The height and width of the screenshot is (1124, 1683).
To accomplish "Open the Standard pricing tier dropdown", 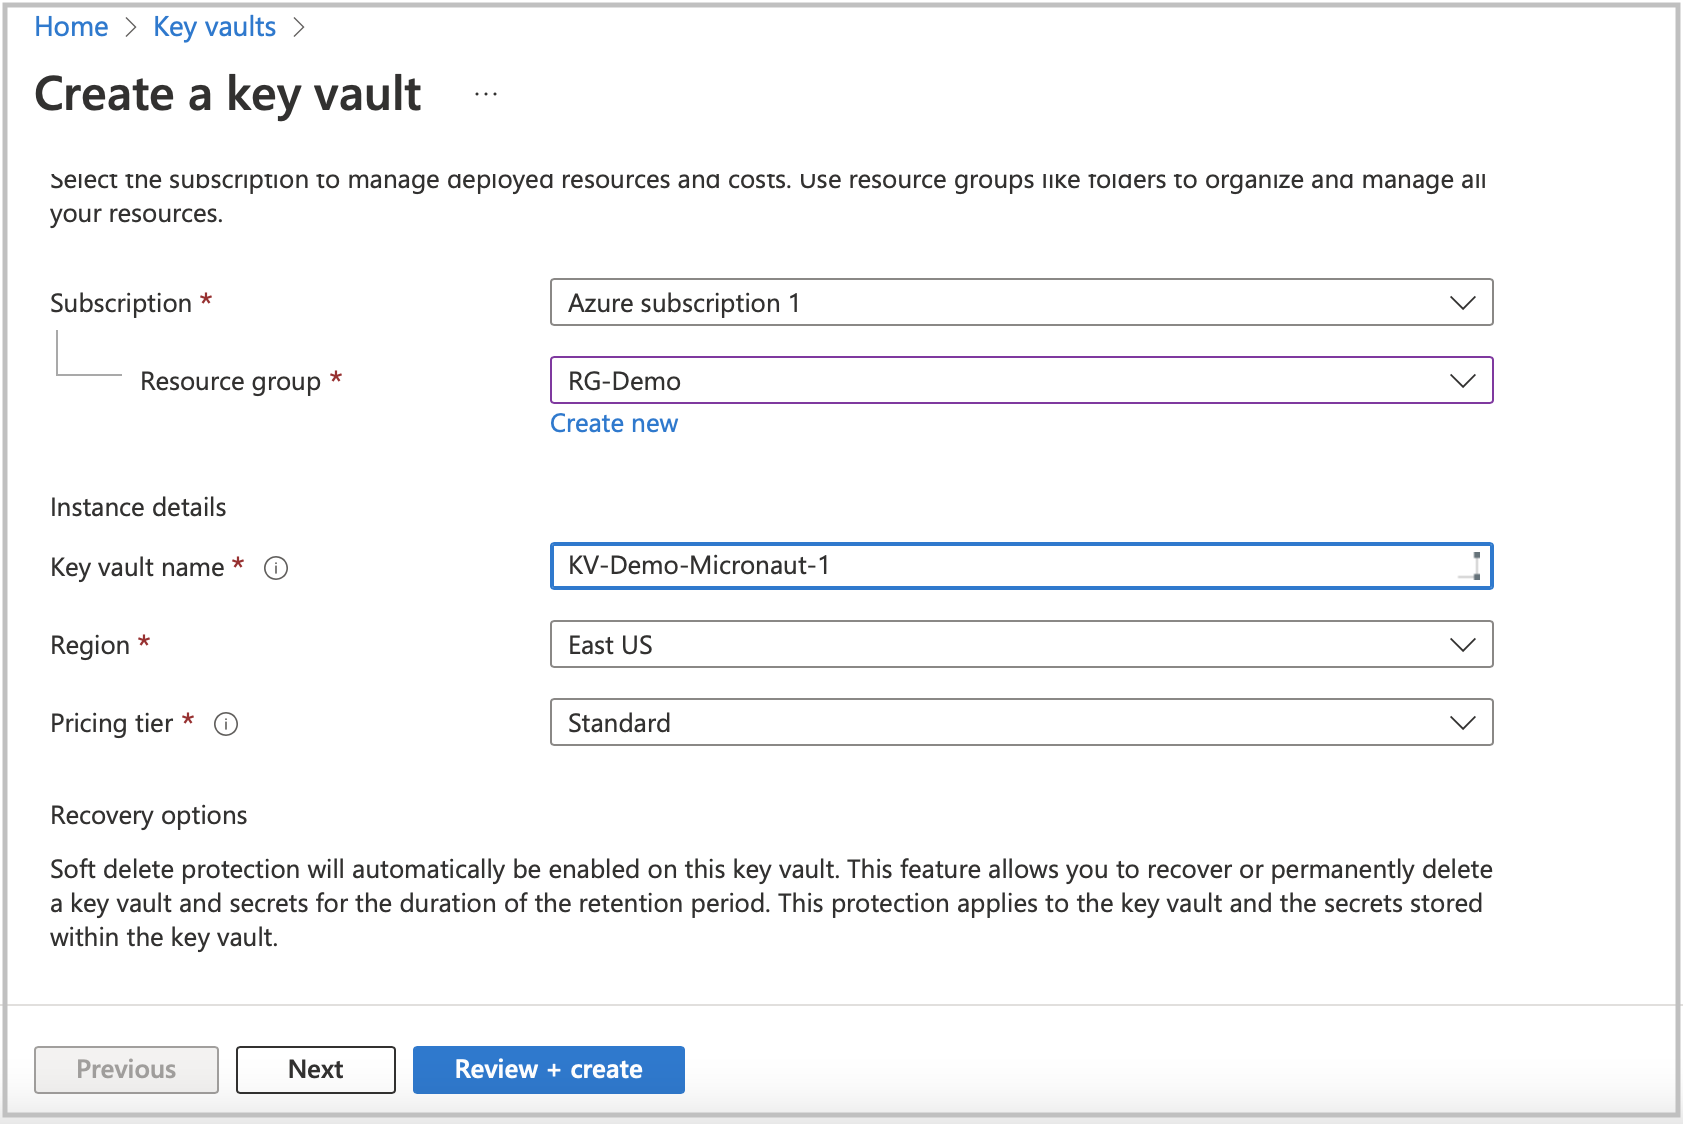I will (x=1021, y=722).
